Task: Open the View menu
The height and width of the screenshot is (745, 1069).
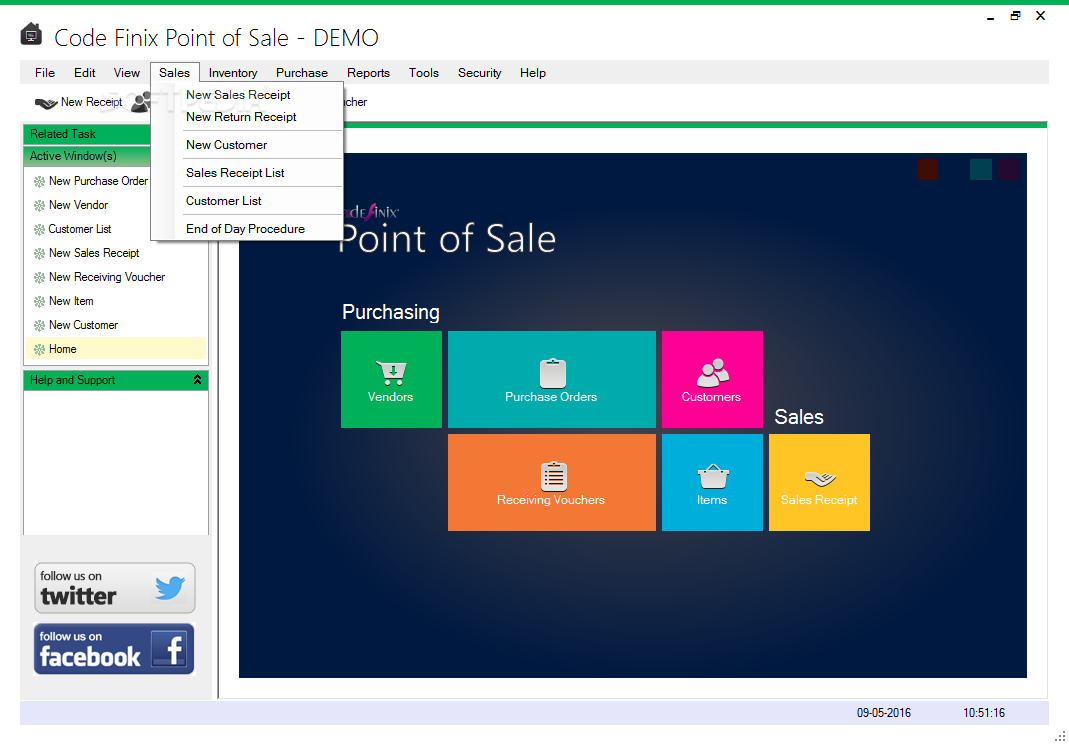Action: point(127,73)
